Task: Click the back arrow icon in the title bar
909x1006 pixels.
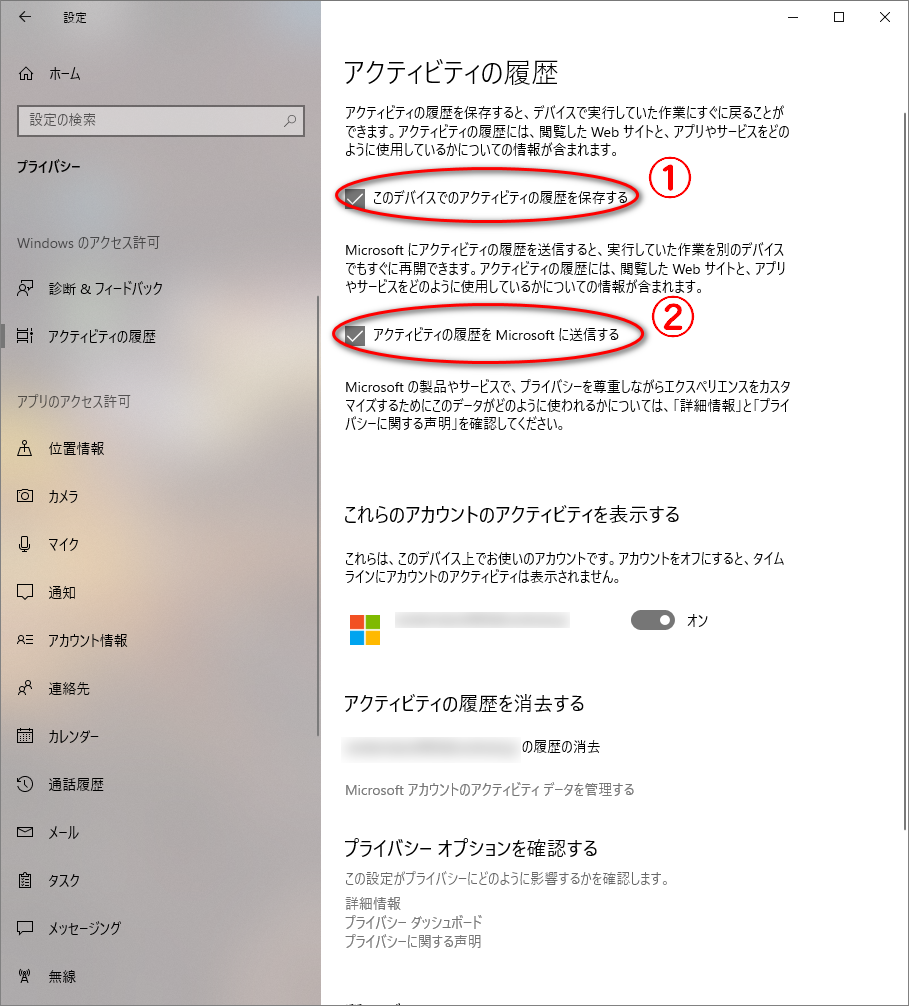Action: tap(25, 17)
